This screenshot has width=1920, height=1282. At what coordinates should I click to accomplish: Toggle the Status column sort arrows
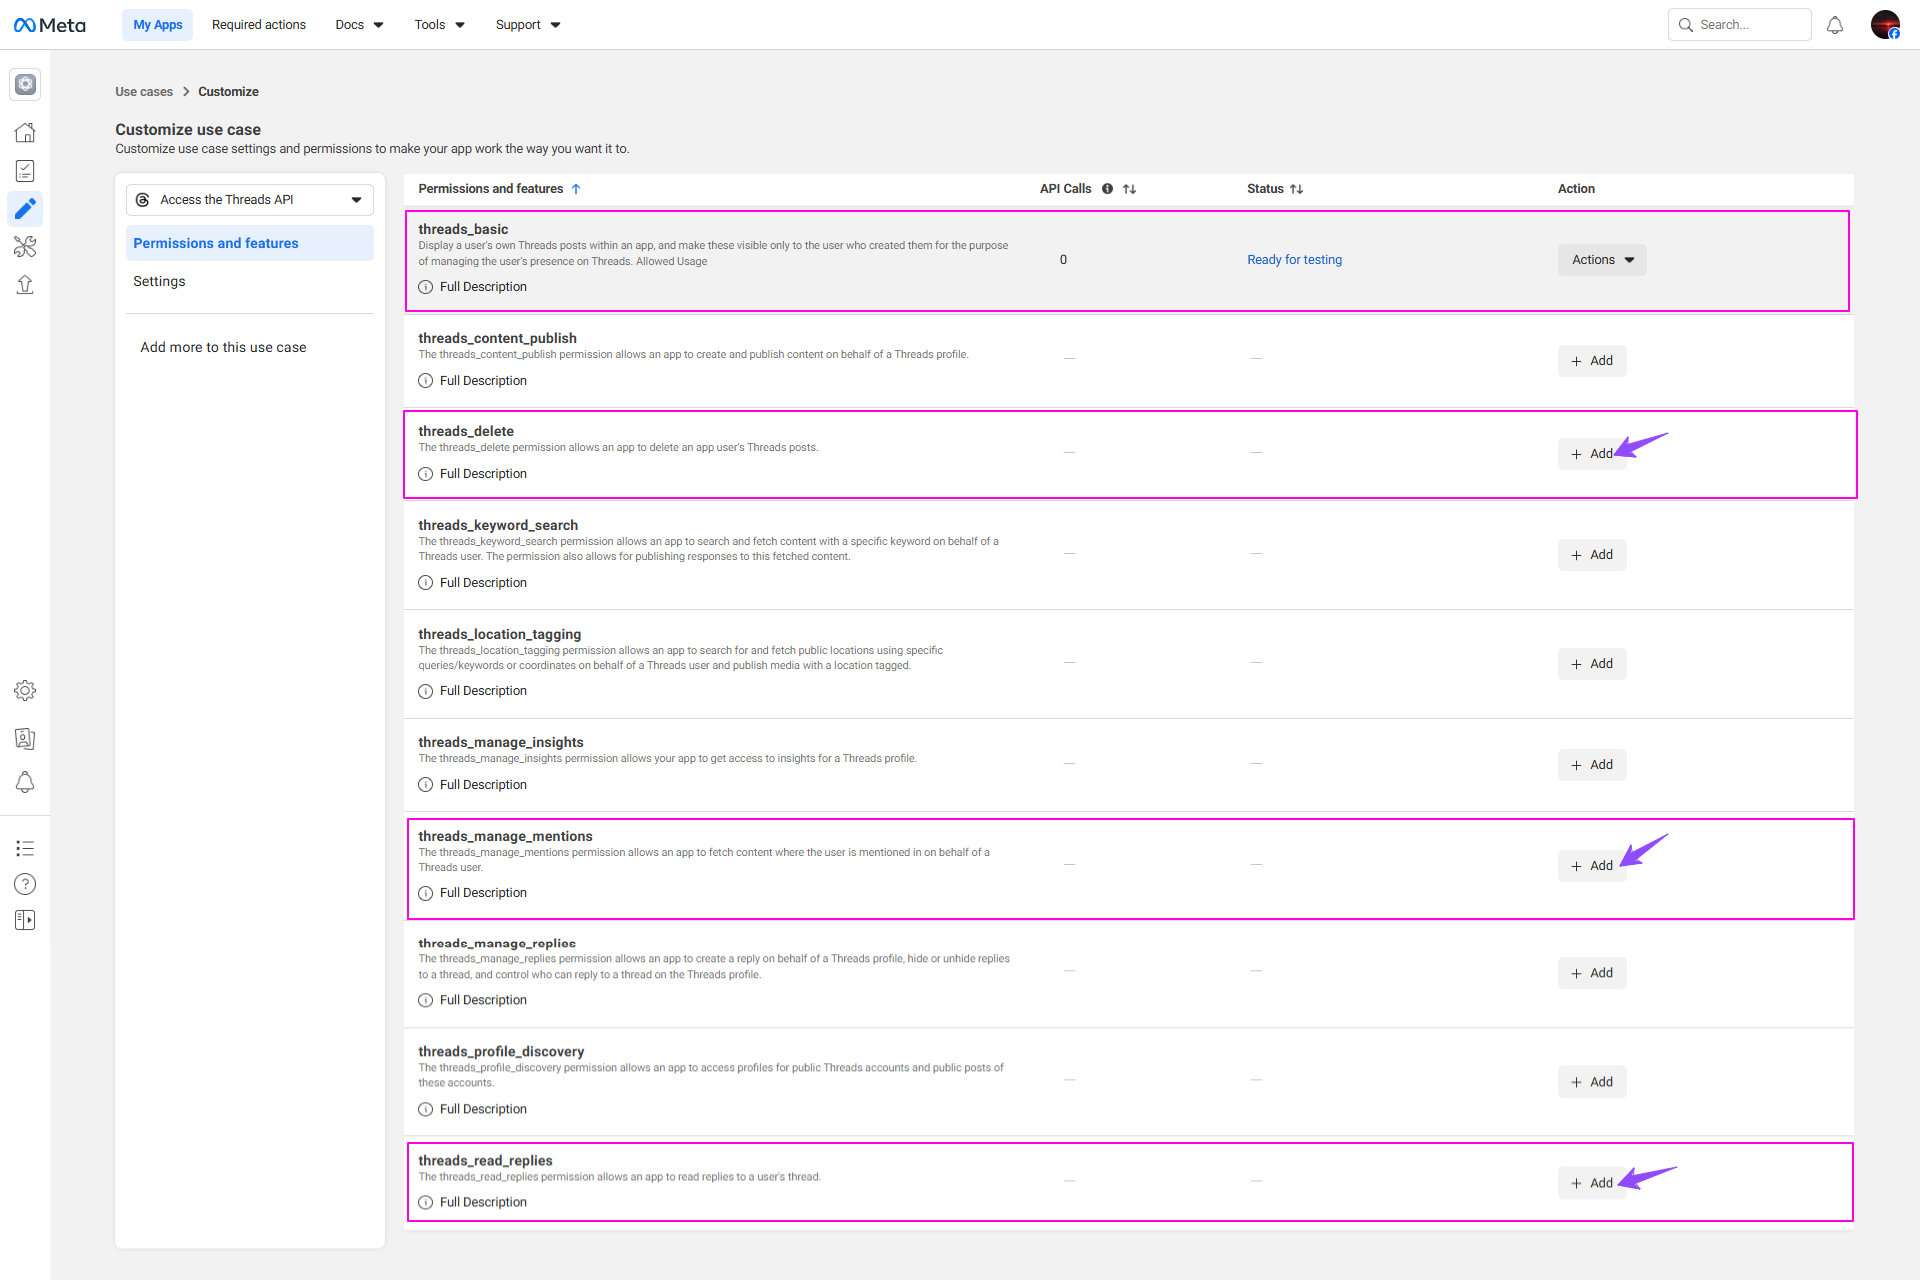point(1296,189)
